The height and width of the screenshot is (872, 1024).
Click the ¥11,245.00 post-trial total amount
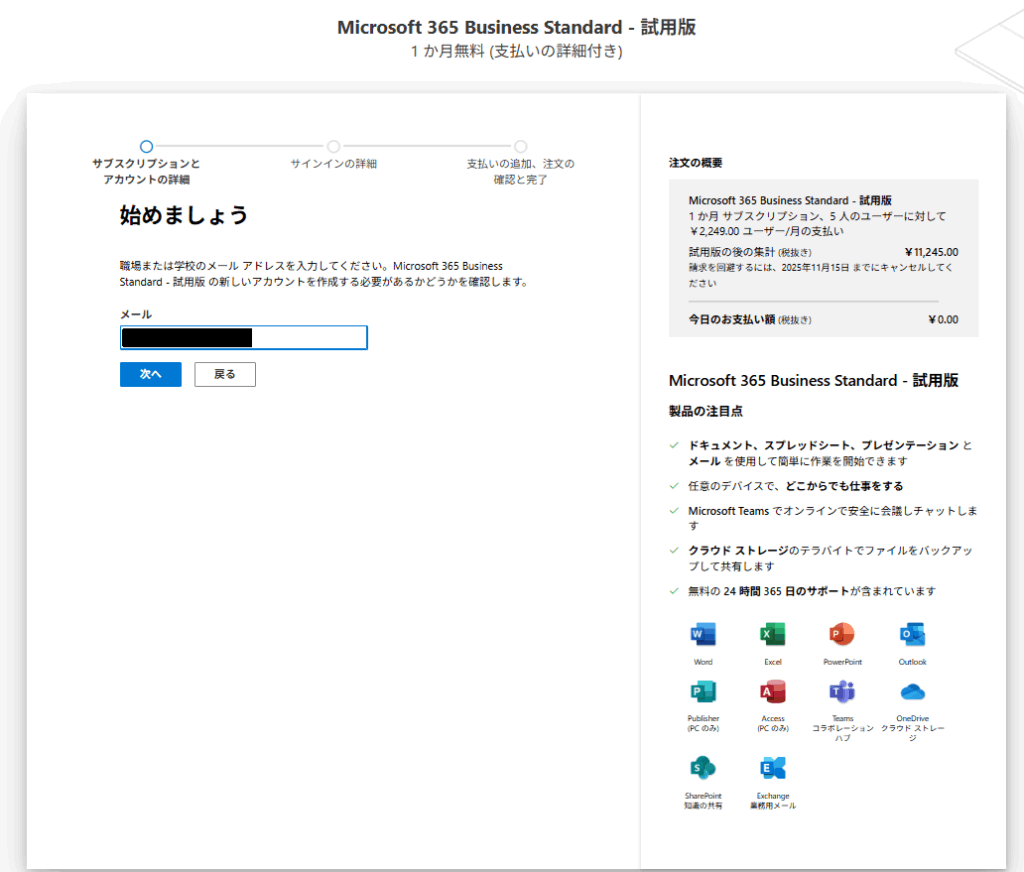click(x=930, y=252)
